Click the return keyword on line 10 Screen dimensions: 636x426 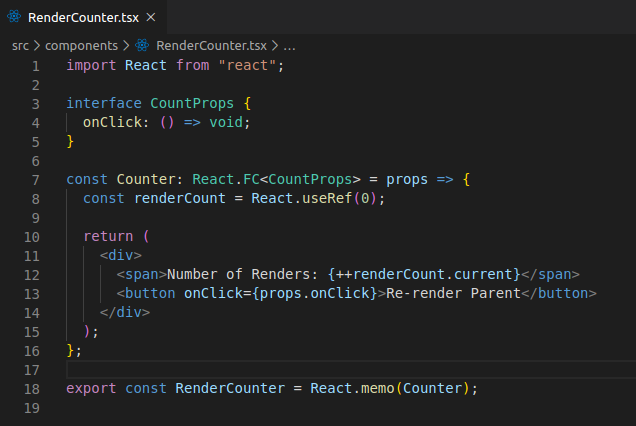[108, 236]
